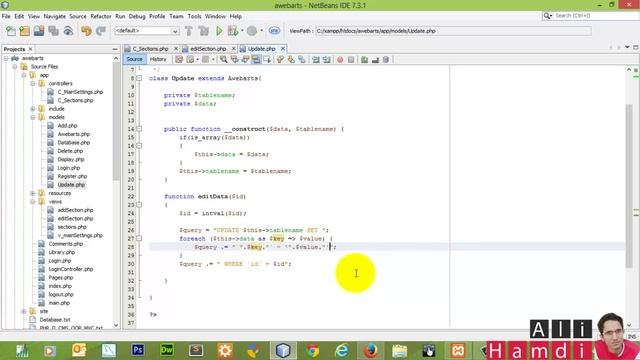Minimize the Projects panel
This screenshot has width=640, height=360.
pos(115,49)
